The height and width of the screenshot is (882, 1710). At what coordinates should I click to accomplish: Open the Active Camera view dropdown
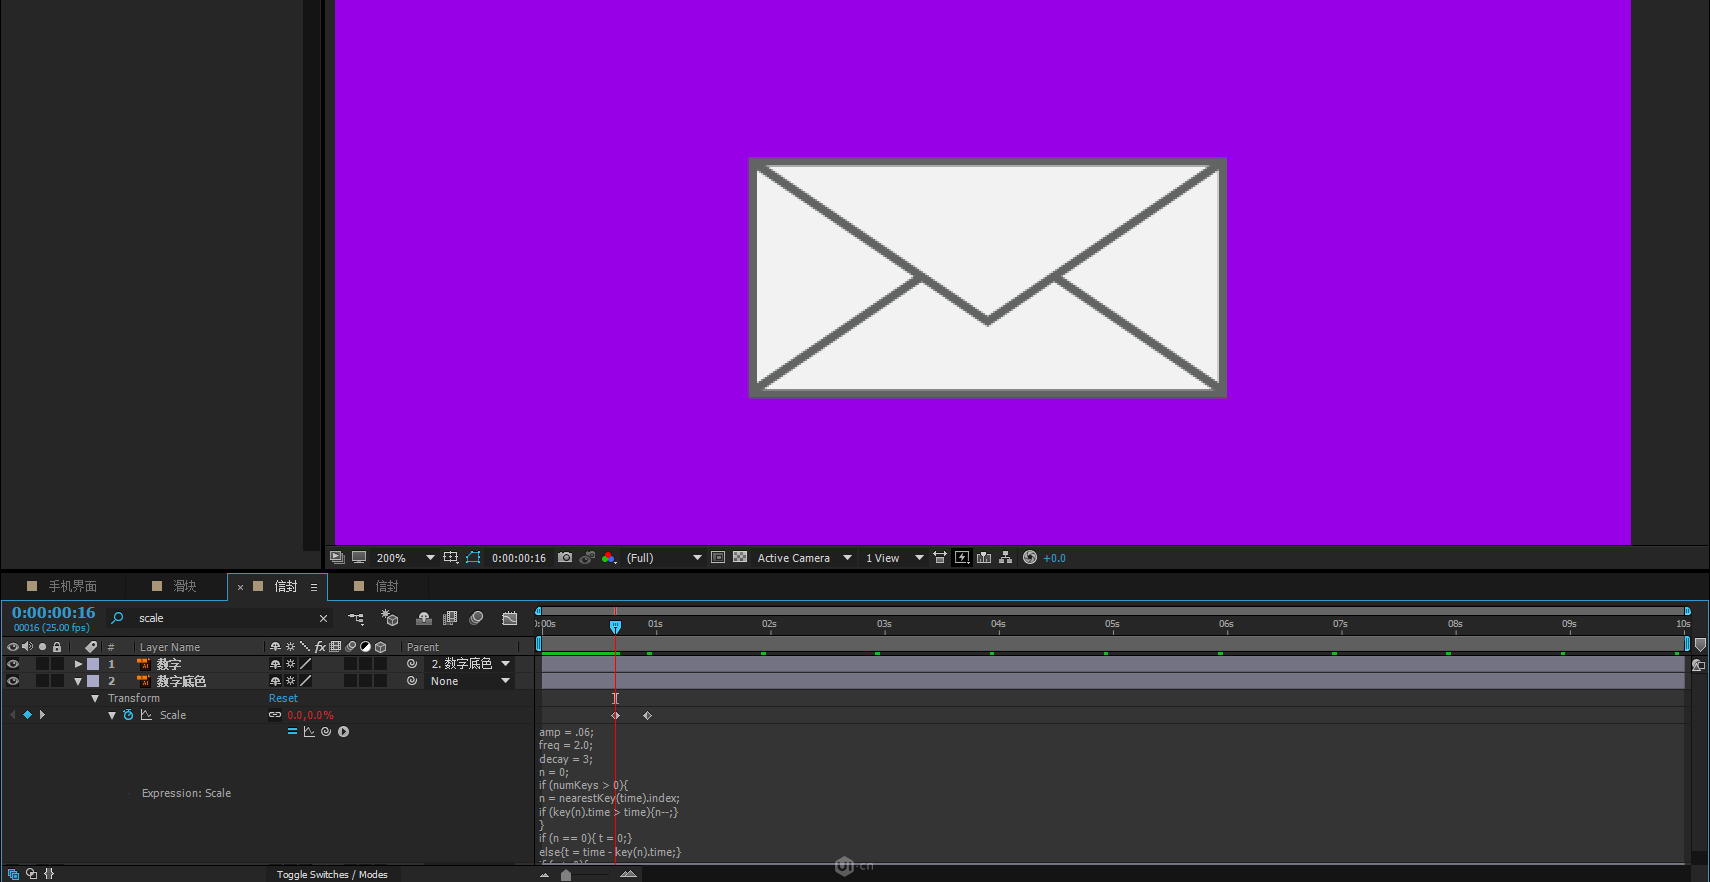tap(847, 558)
